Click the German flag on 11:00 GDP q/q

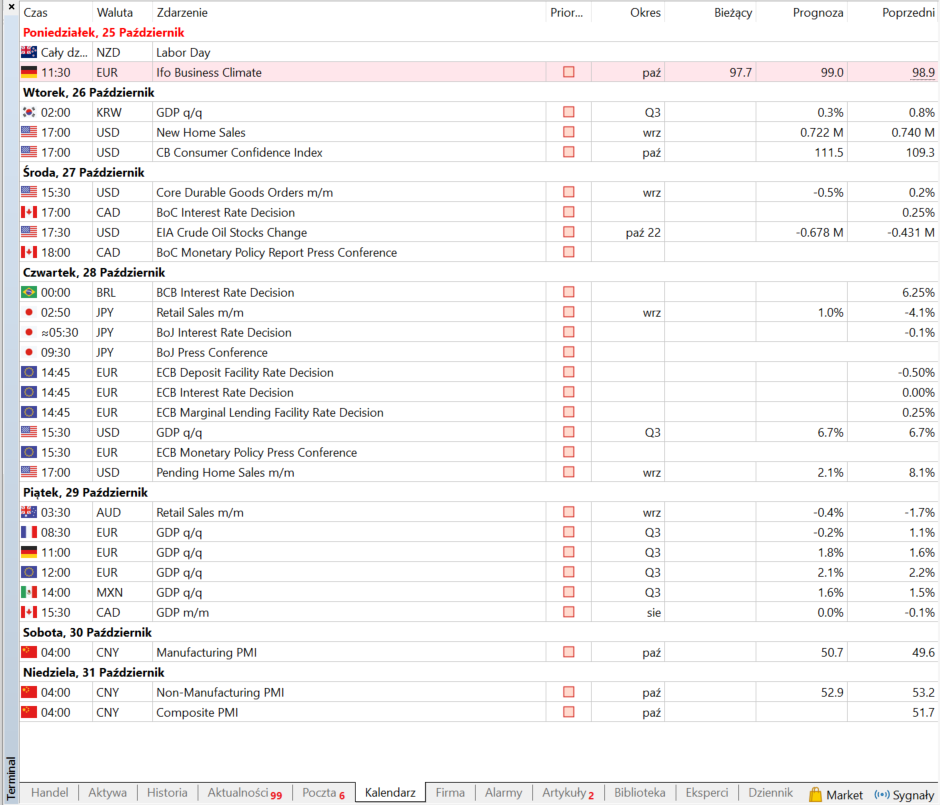[x=29, y=552]
